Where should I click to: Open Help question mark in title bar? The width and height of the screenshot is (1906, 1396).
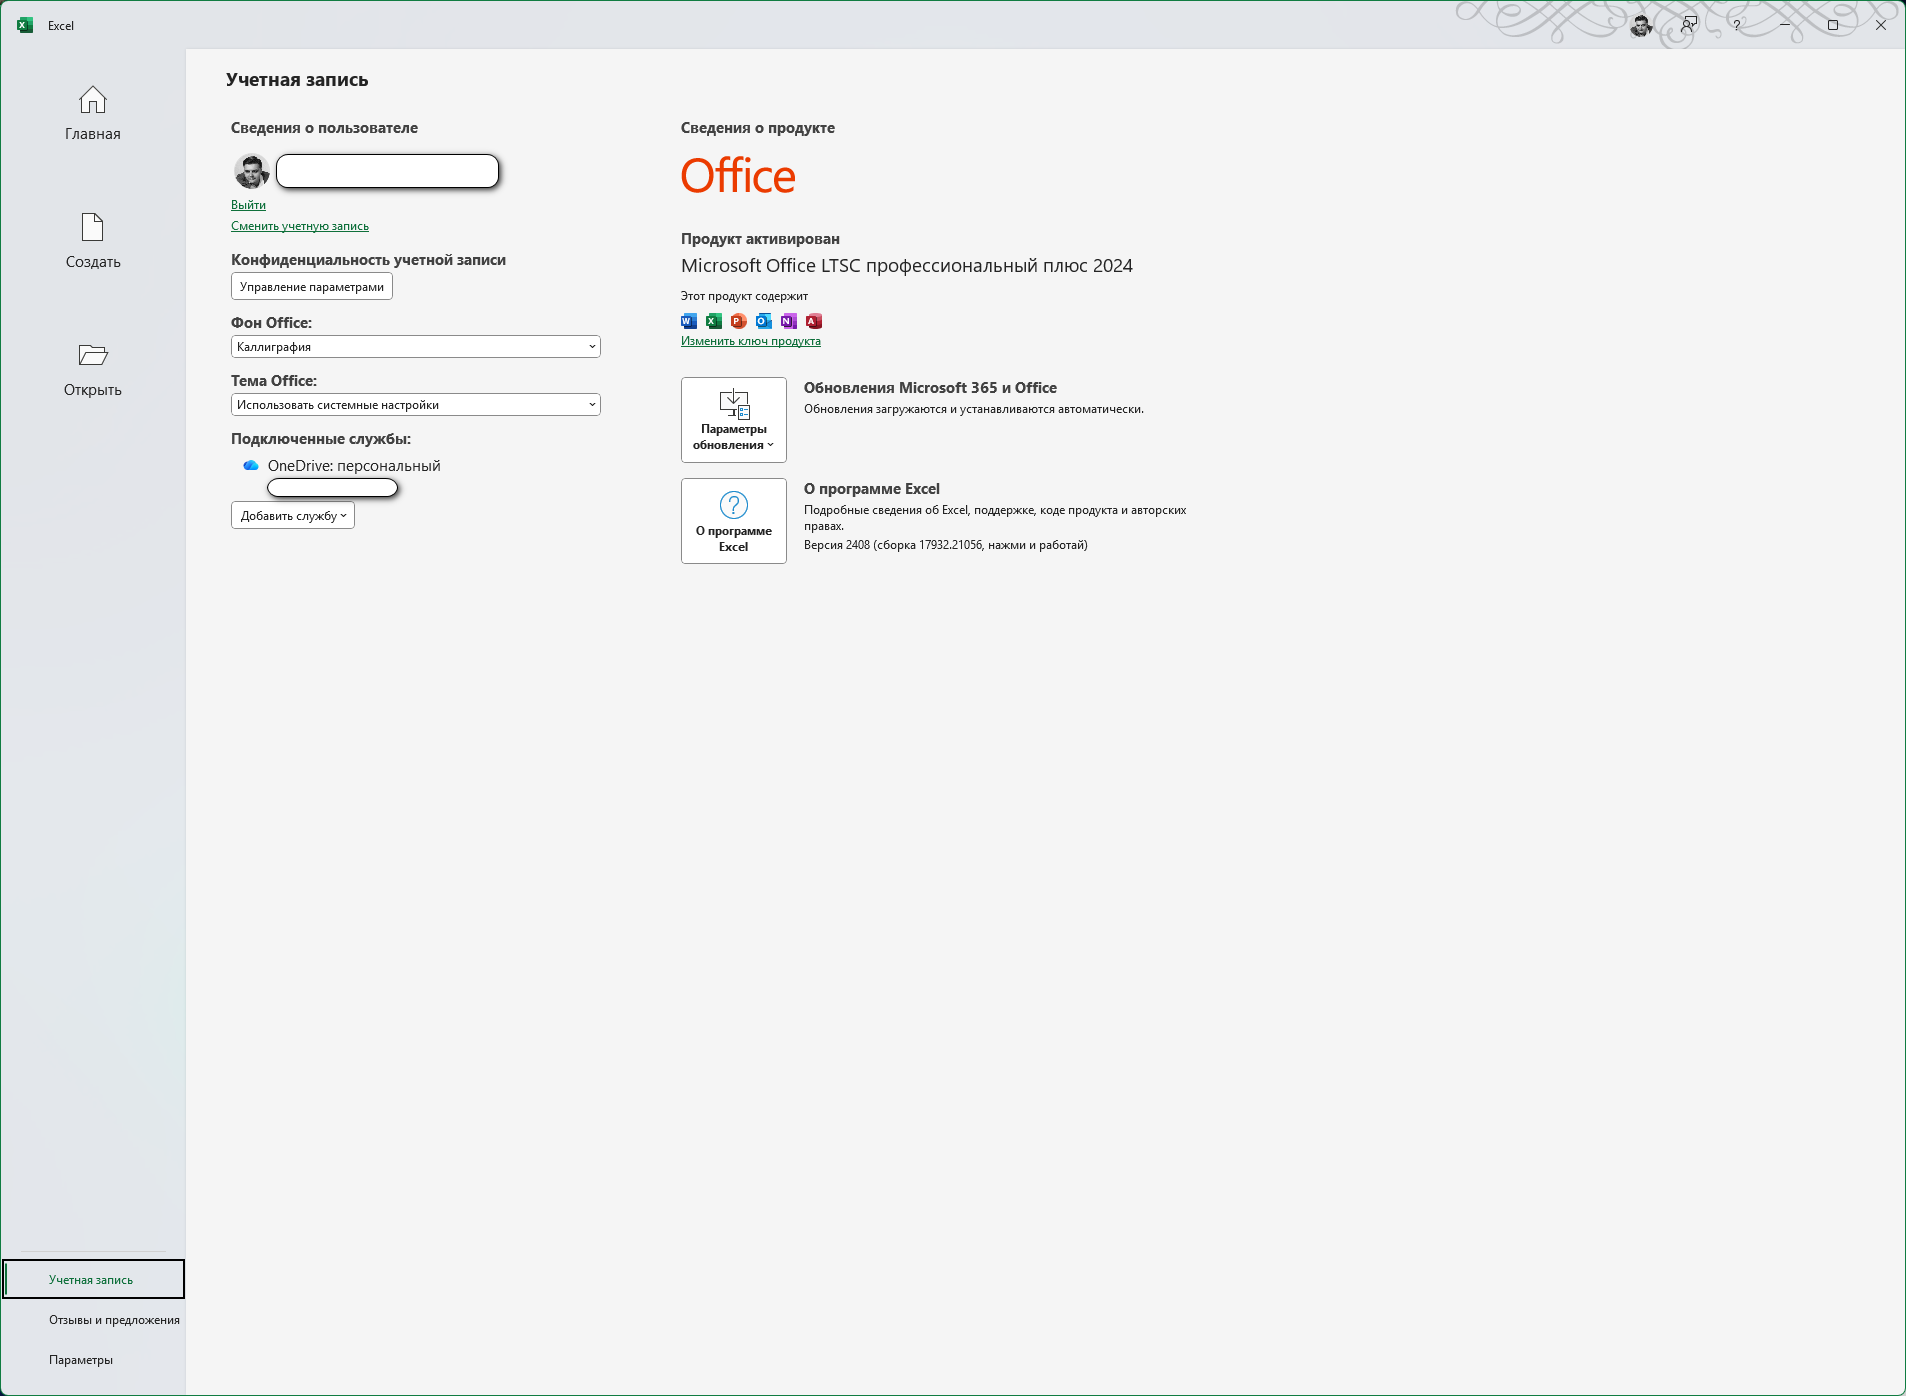pos(1737,25)
